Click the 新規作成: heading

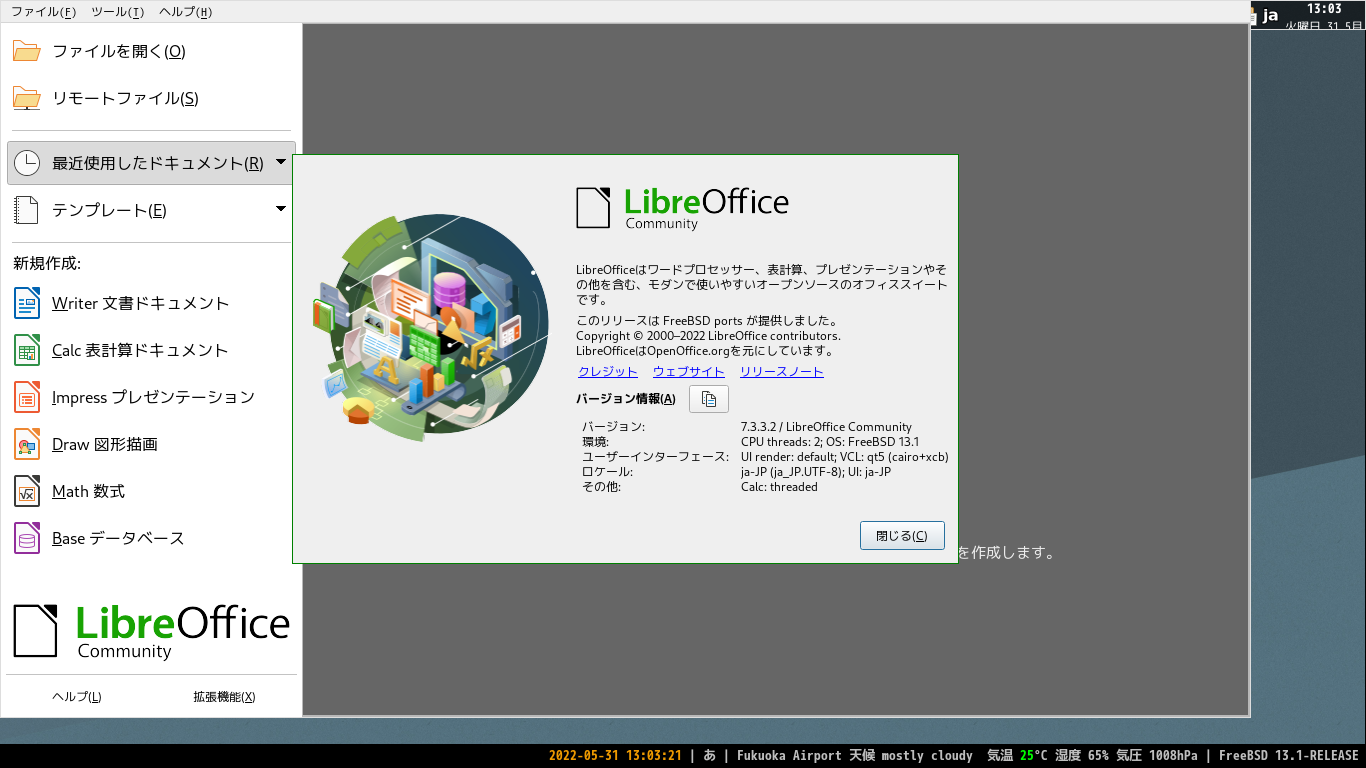click(x=47, y=264)
